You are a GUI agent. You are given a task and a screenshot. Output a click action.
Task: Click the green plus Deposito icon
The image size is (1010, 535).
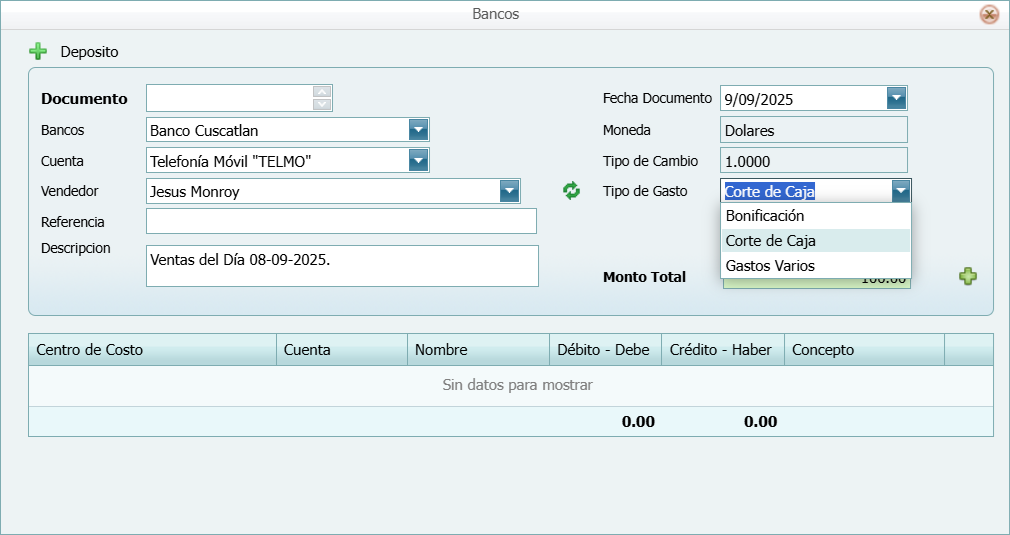(x=38, y=51)
